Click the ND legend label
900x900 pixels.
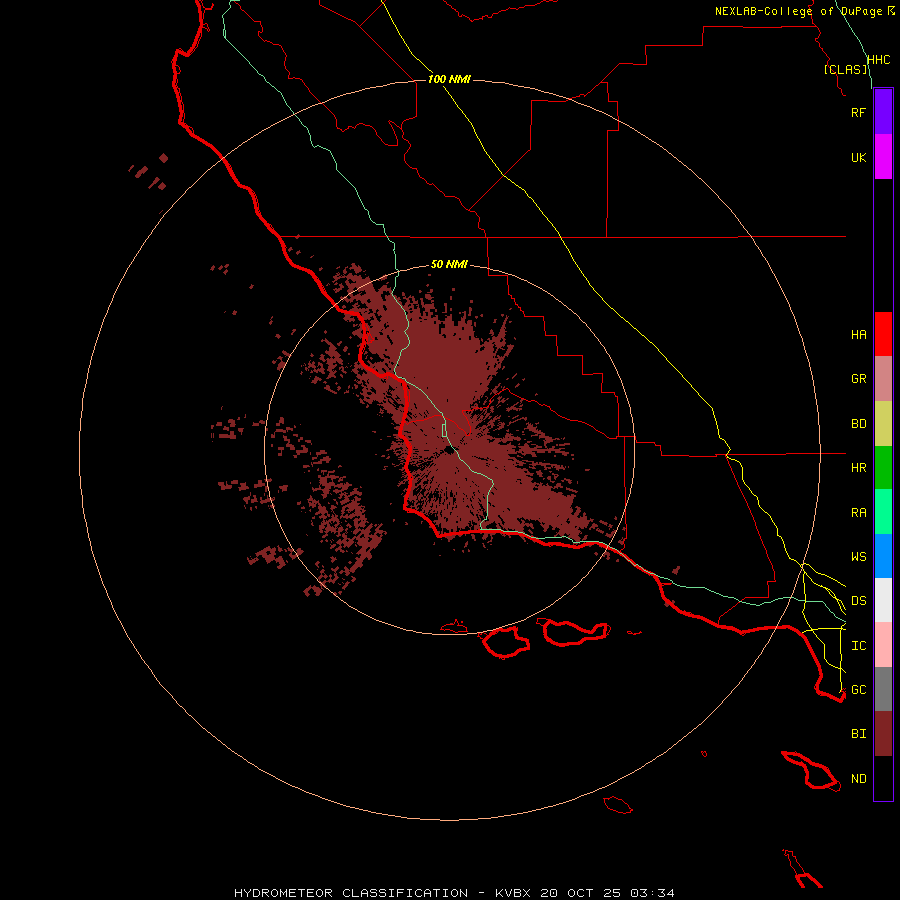(x=858, y=779)
